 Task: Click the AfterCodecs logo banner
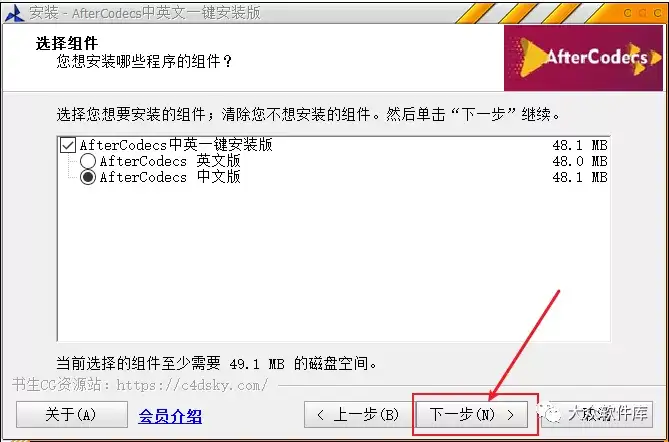[x=583, y=58]
